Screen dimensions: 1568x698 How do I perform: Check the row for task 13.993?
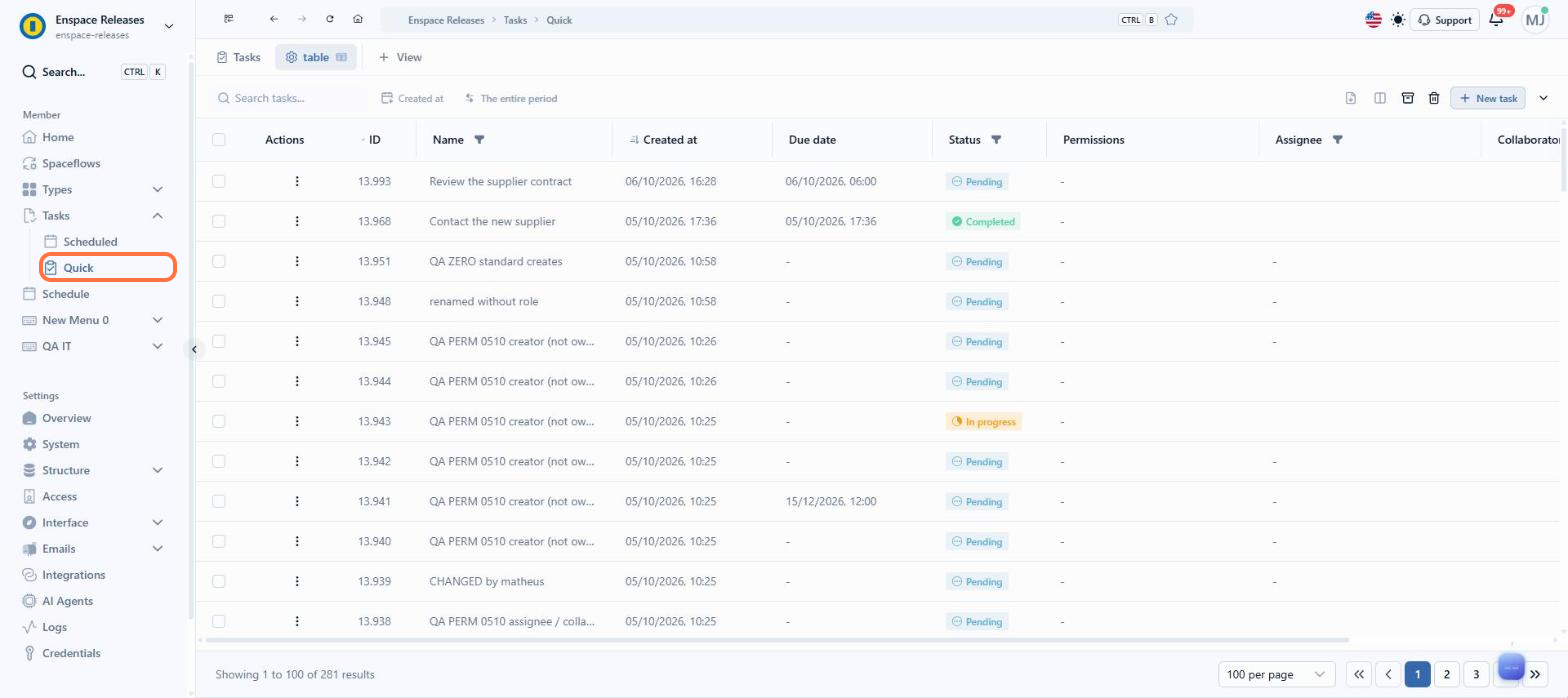coord(219,181)
